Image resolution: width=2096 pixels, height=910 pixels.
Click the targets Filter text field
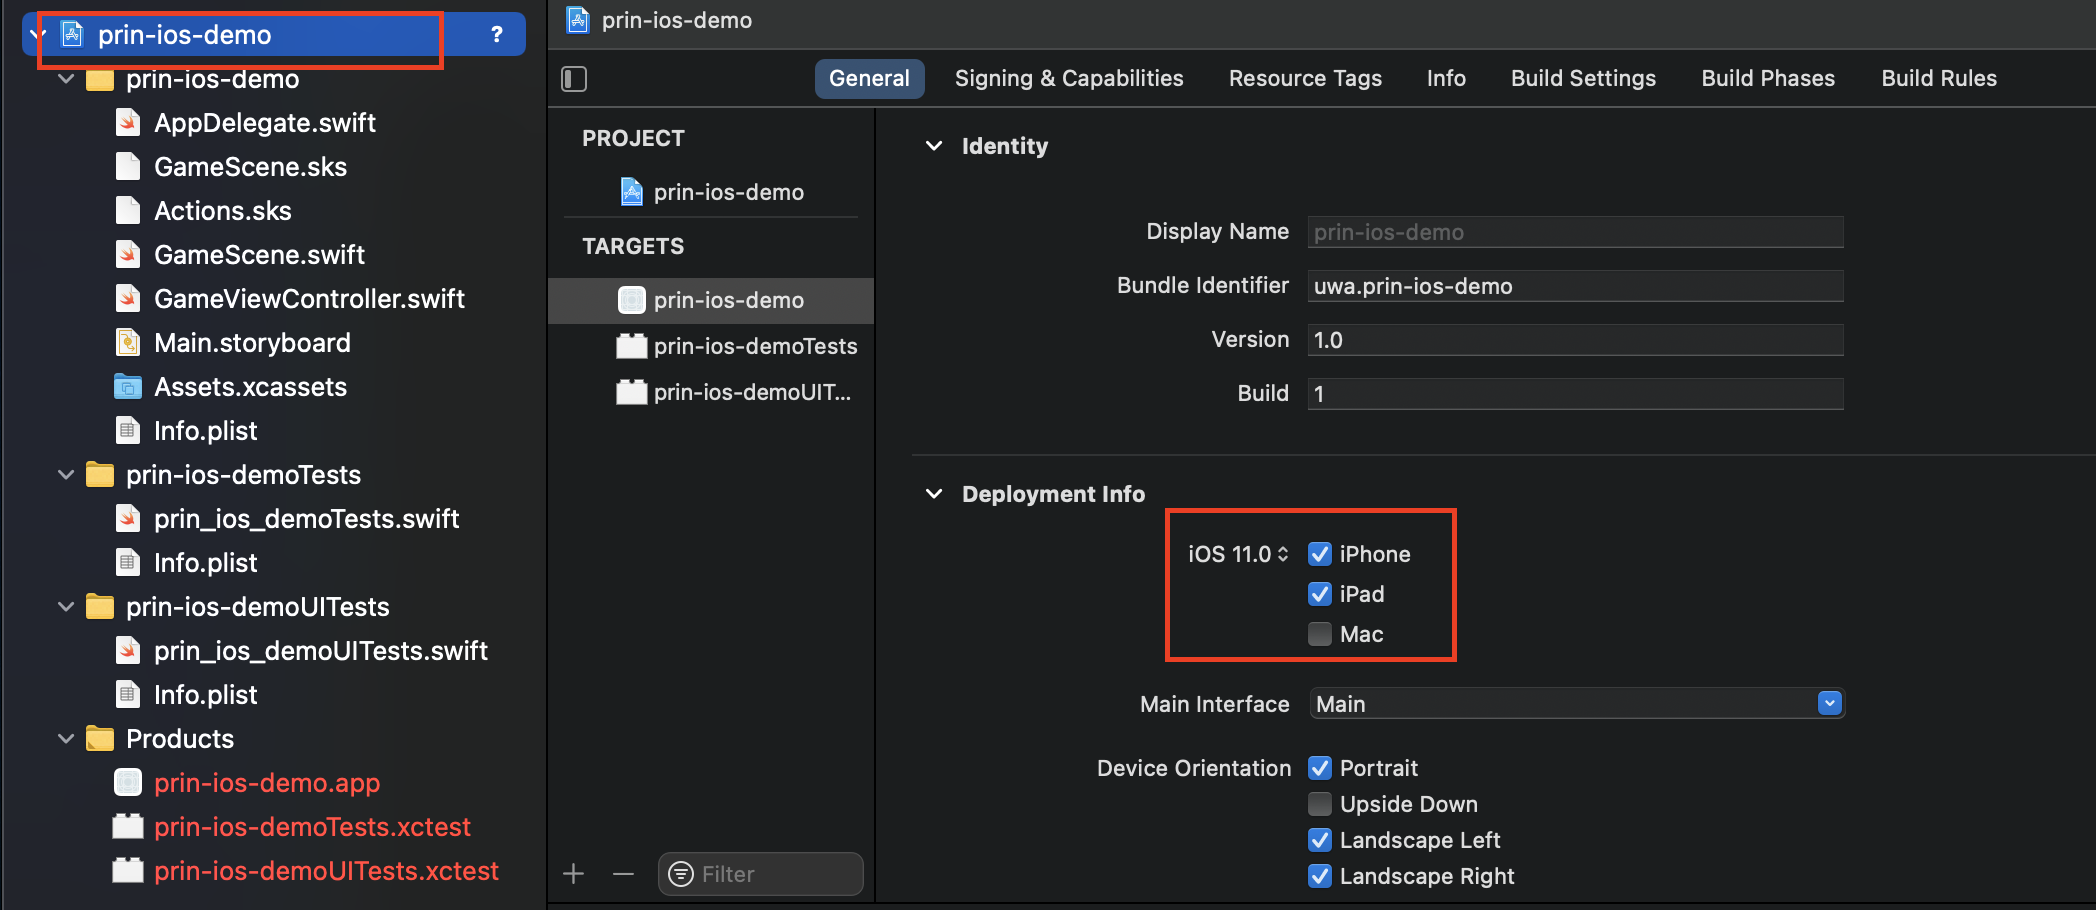tap(760, 874)
